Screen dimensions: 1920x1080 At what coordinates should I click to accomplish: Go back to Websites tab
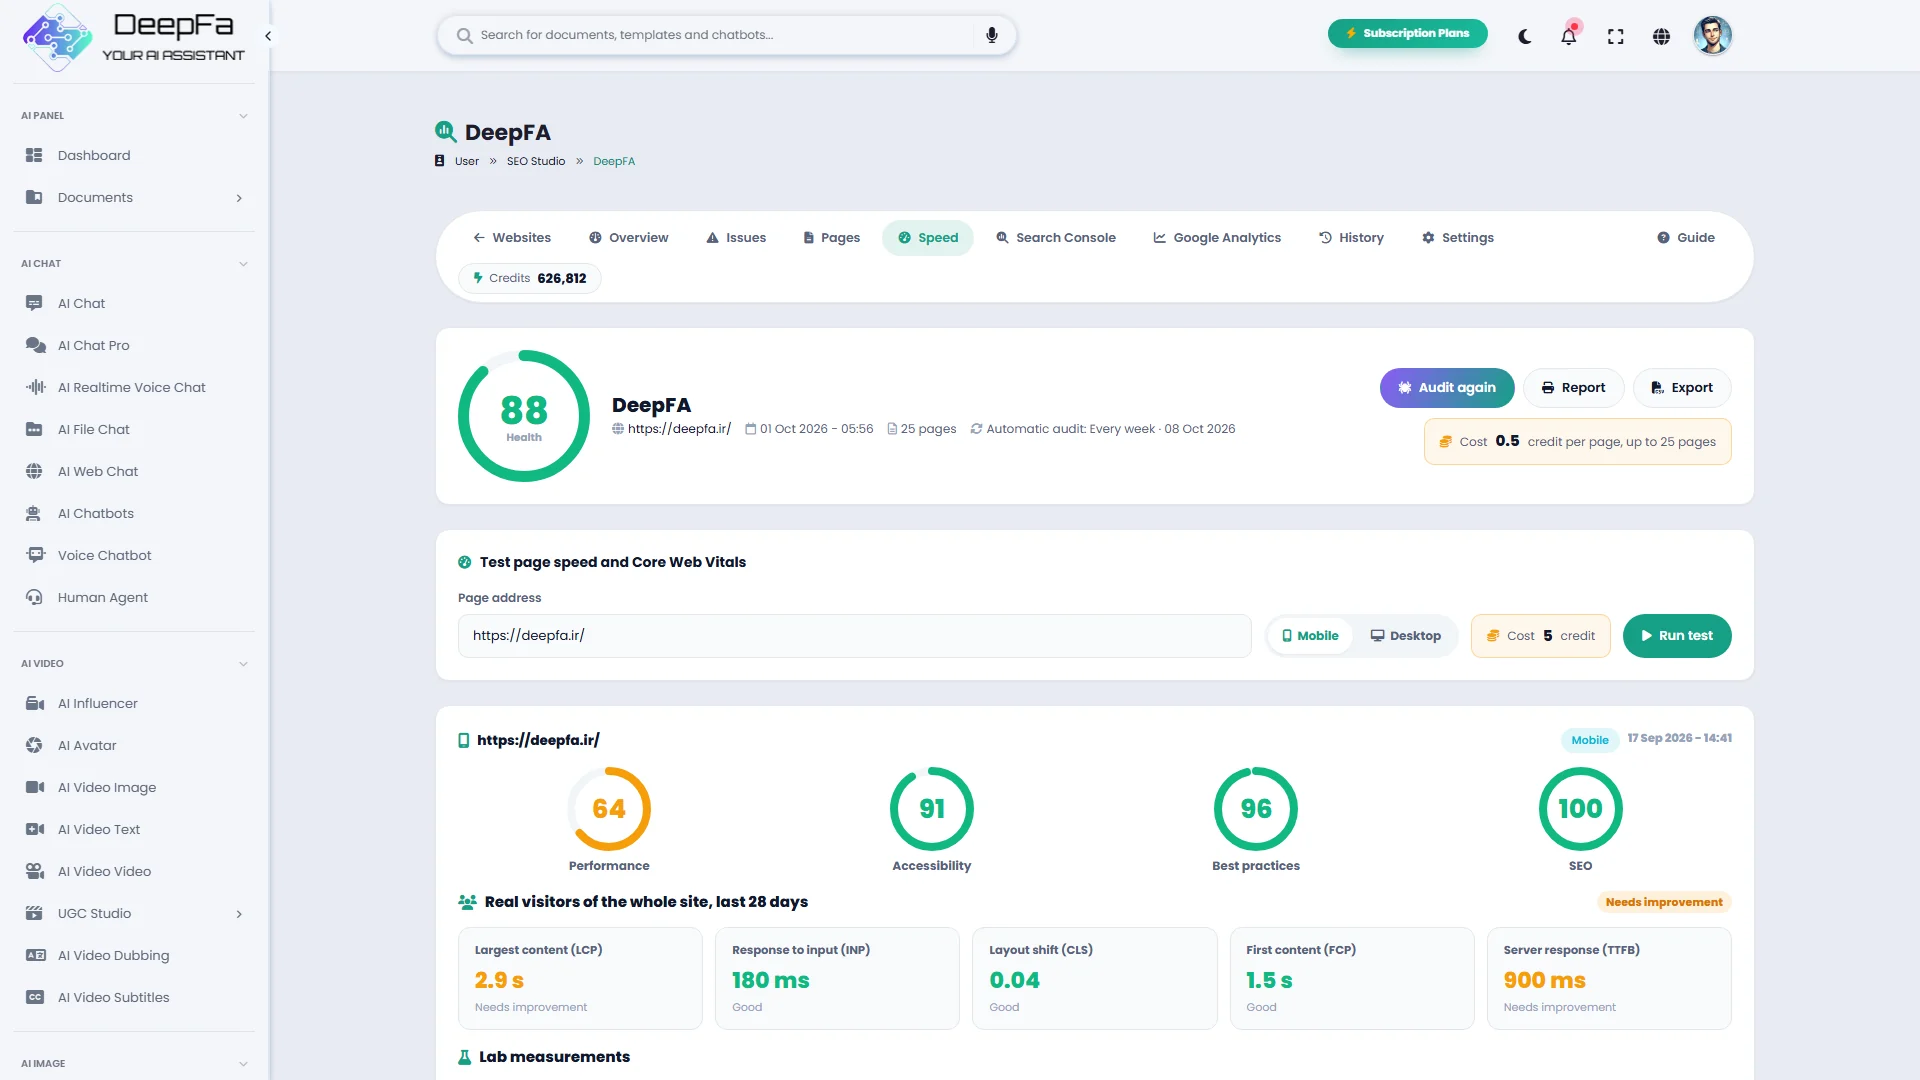click(512, 238)
